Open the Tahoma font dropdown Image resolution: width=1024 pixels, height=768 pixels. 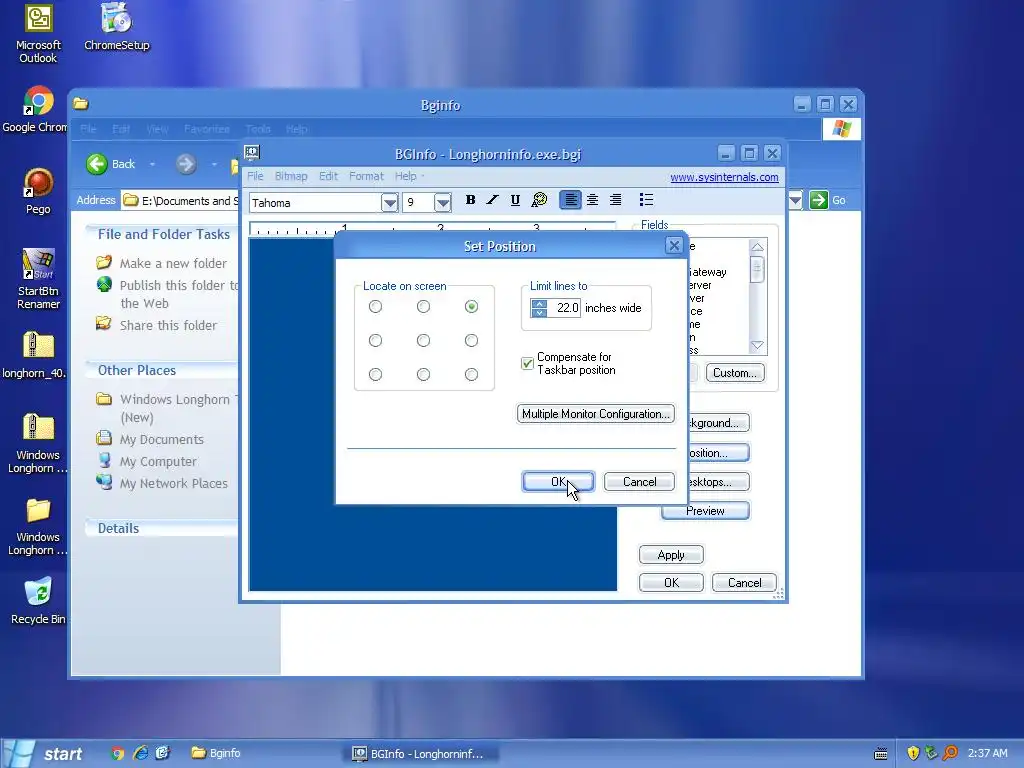(389, 202)
